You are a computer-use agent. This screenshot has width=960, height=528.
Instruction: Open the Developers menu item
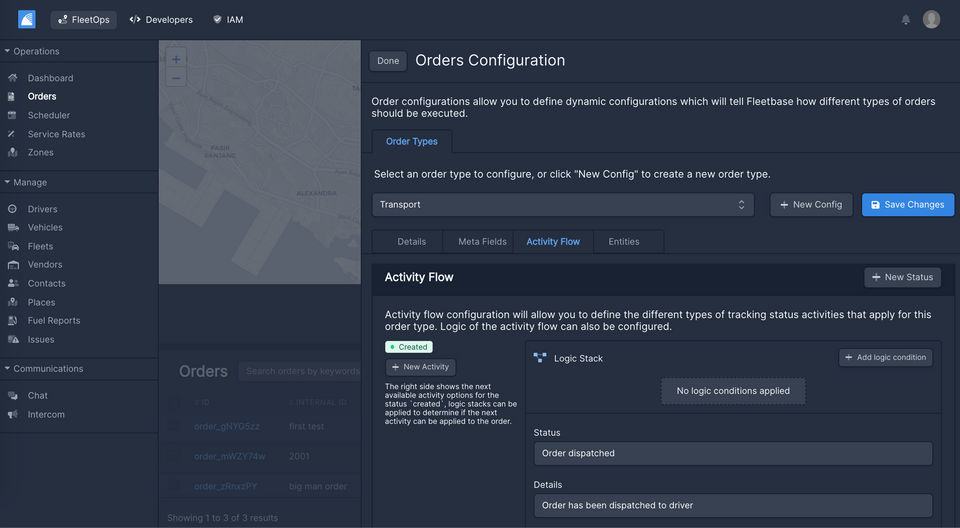[x=161, y=19]
